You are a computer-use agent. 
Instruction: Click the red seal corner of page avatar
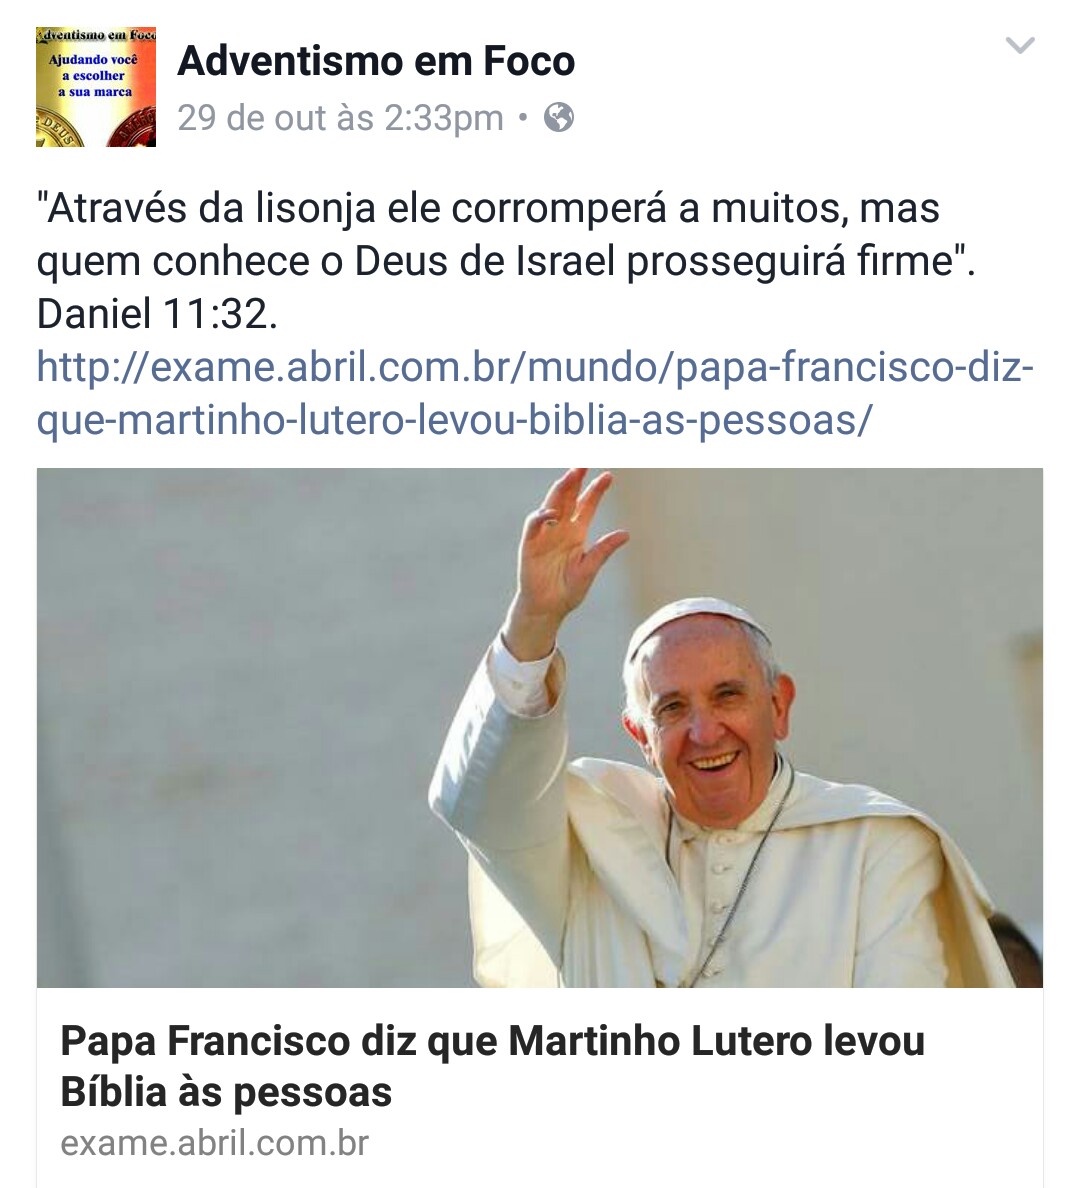(x=133, y=127)
